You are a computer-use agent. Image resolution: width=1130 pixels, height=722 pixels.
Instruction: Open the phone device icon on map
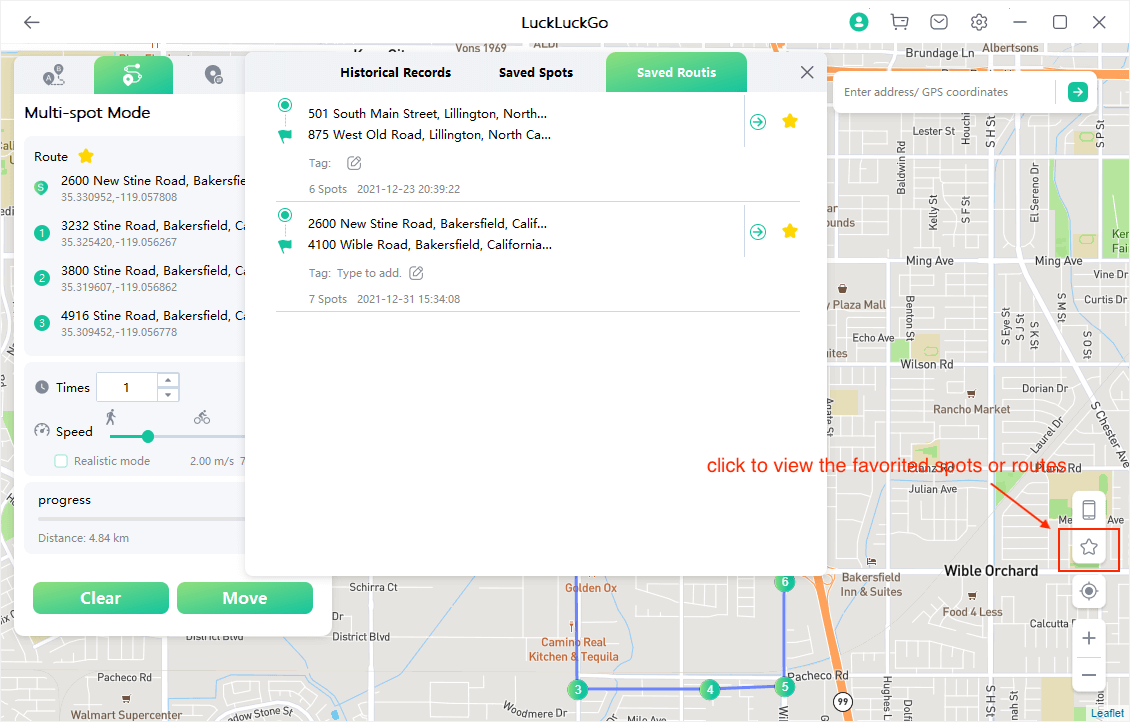pos(1089,509)
